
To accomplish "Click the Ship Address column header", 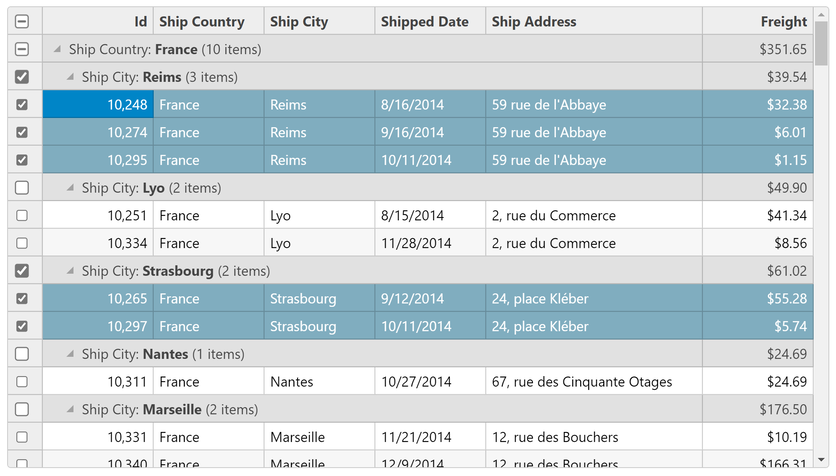I will click(x=534, y=21).
